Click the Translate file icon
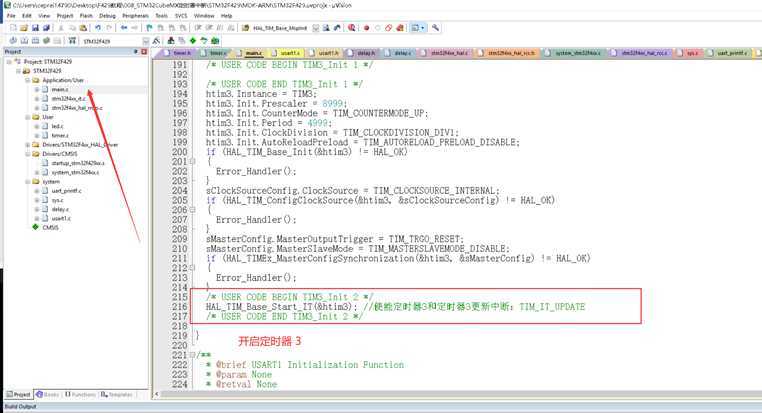Image resolution: width=762 pixels, height=413 pixels. (13, 41)
